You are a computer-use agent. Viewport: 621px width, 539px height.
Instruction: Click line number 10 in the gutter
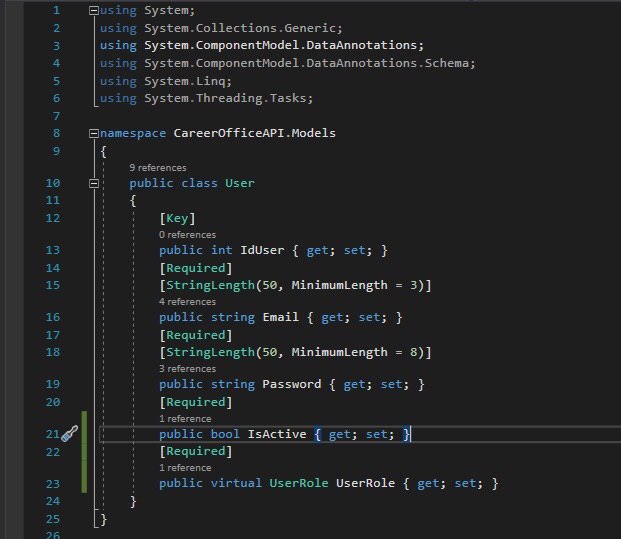(53, 183)
